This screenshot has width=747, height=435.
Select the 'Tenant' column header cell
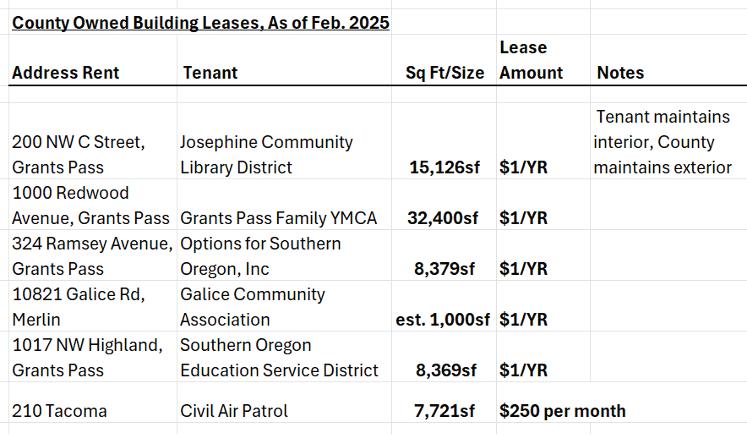pos(211,73)
